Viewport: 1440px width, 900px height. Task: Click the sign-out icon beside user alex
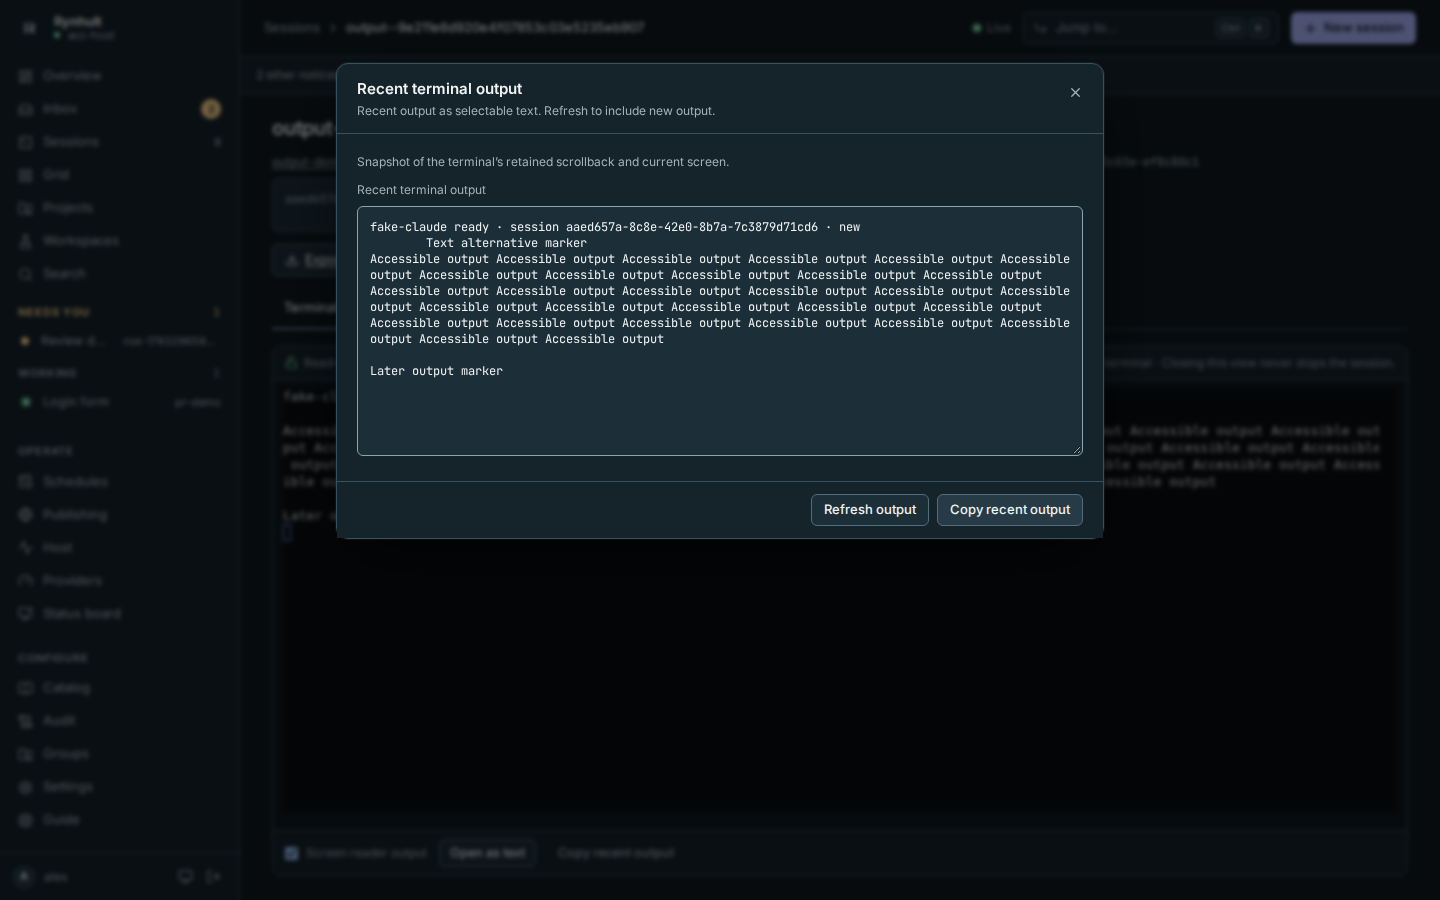click(213, 877)
